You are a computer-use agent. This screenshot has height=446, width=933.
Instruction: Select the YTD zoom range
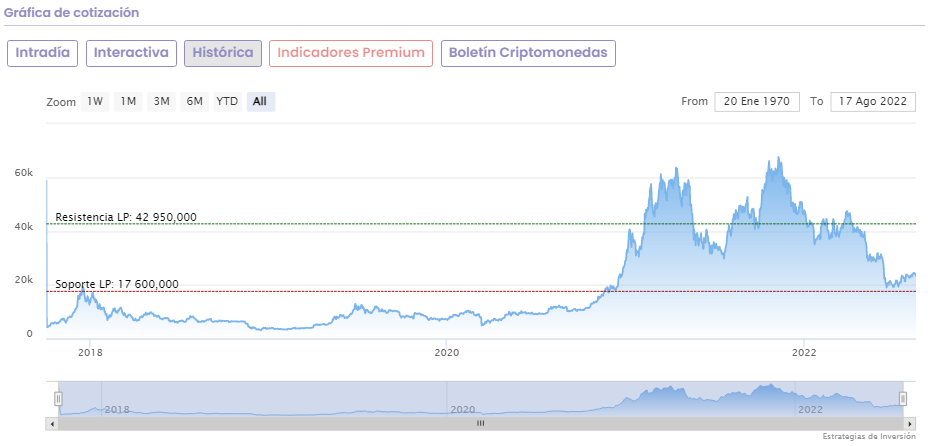tap(227, 101)
